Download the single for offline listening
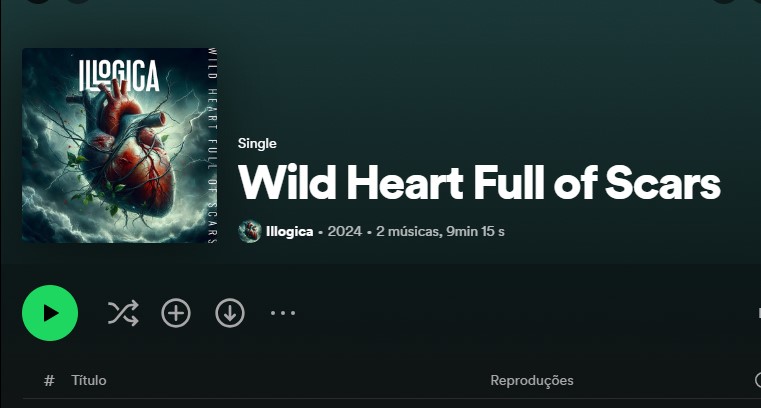Viewport: 761px width, 408px height. [230, 313]
